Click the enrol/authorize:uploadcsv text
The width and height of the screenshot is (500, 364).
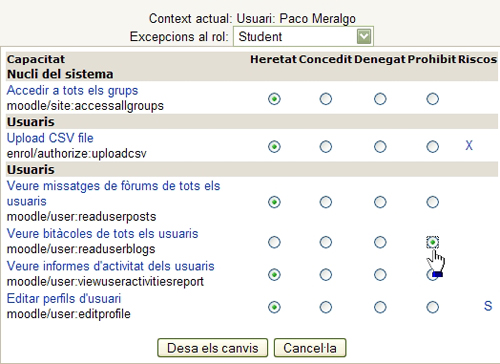pyautogui.click(x=77, y=154)
